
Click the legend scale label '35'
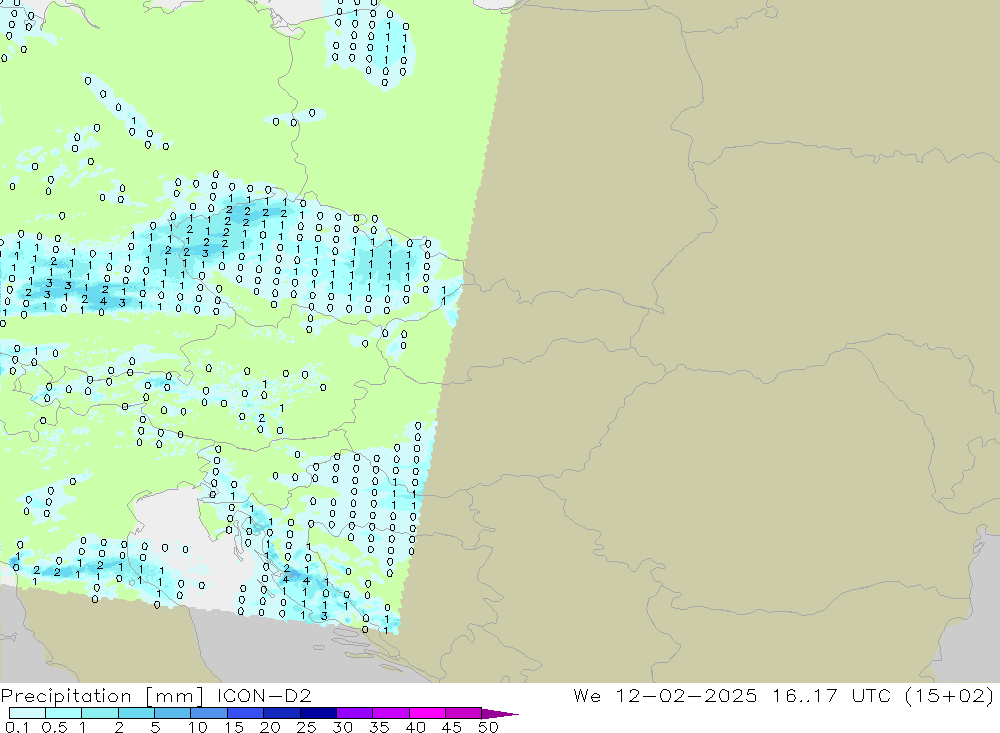point(379,727)
